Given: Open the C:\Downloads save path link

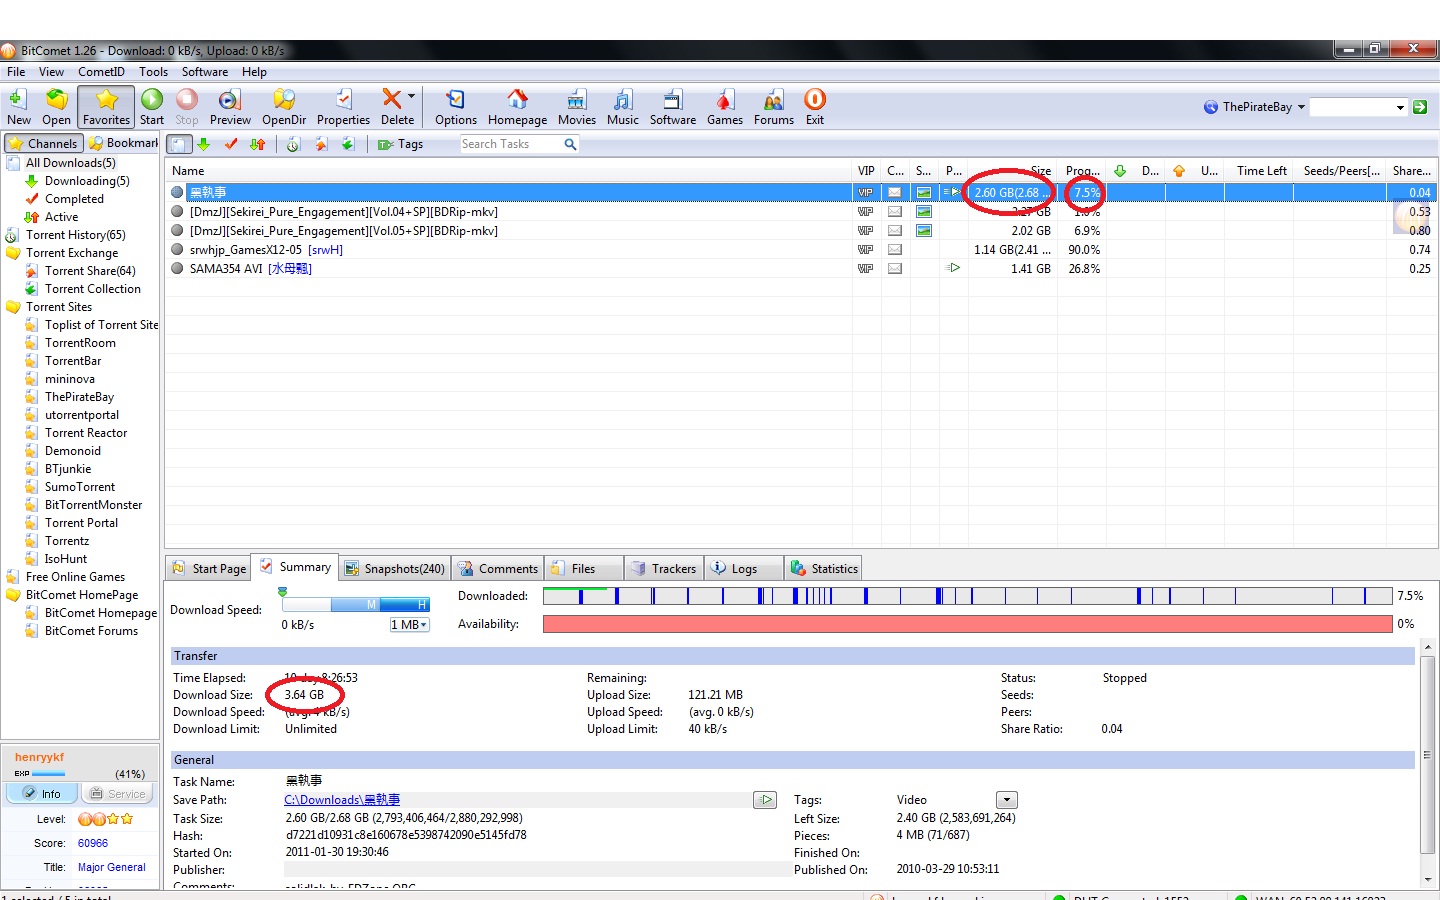Looking at the screenshot, I should click(342, 800).
